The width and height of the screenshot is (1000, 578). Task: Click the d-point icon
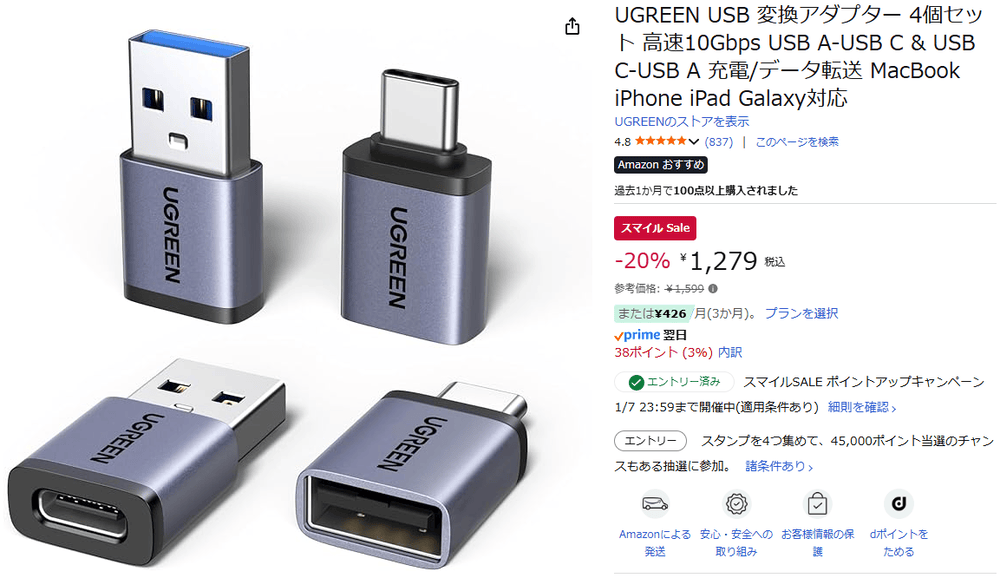tap(899, 504)
